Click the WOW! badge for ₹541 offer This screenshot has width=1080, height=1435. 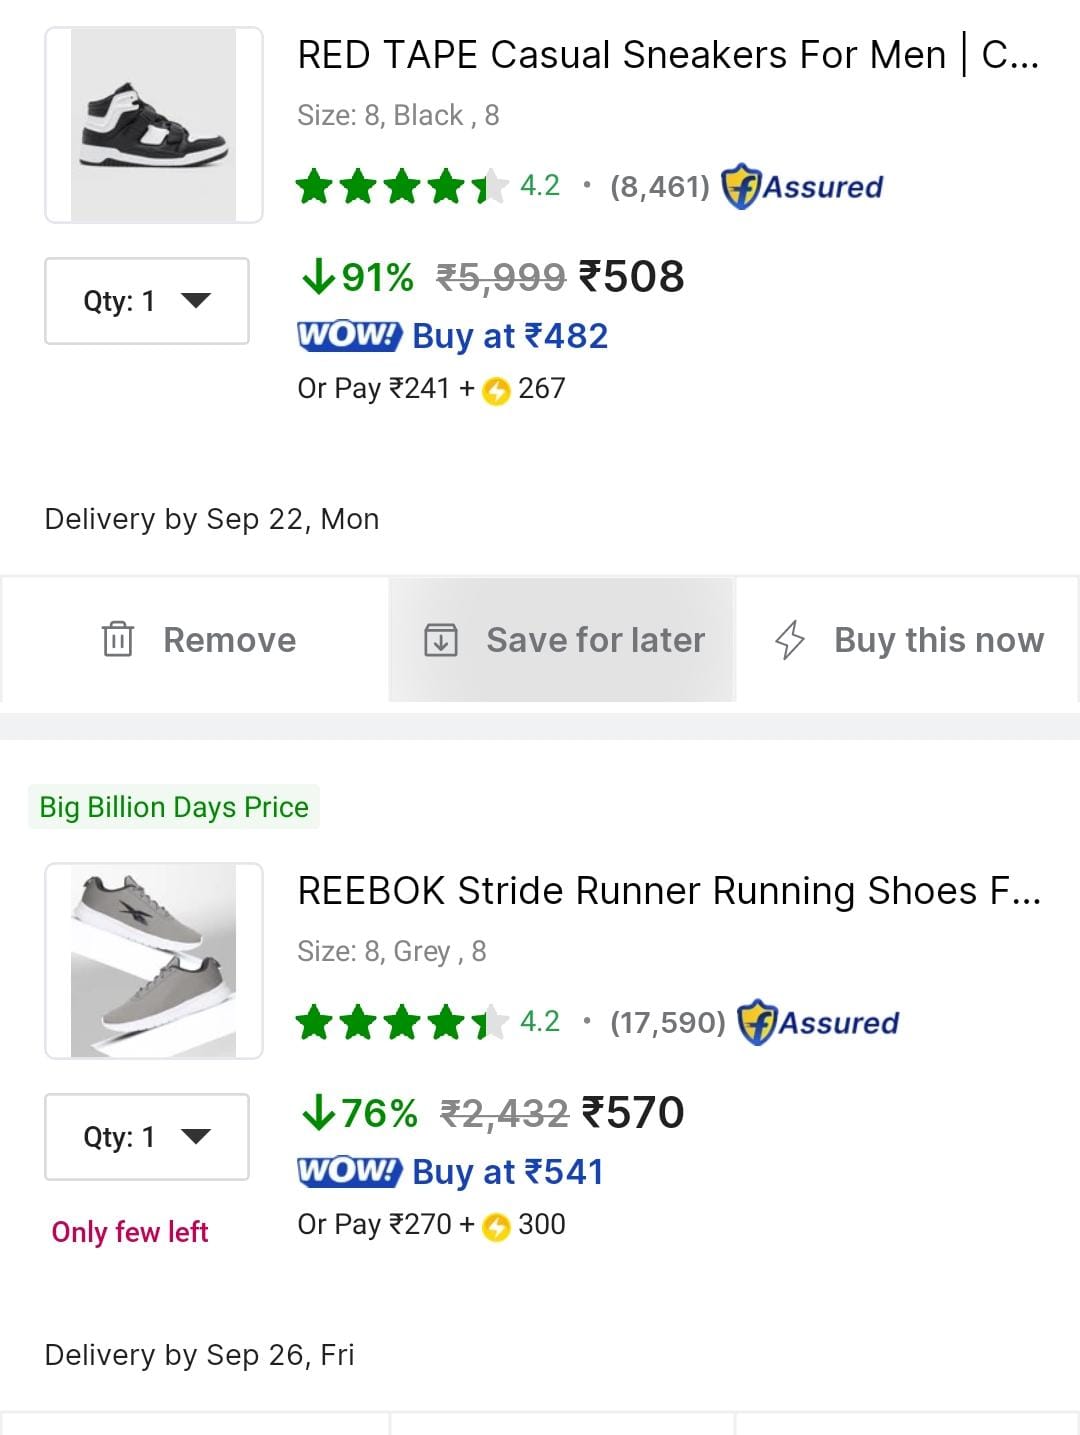(x=349, y=1171)
